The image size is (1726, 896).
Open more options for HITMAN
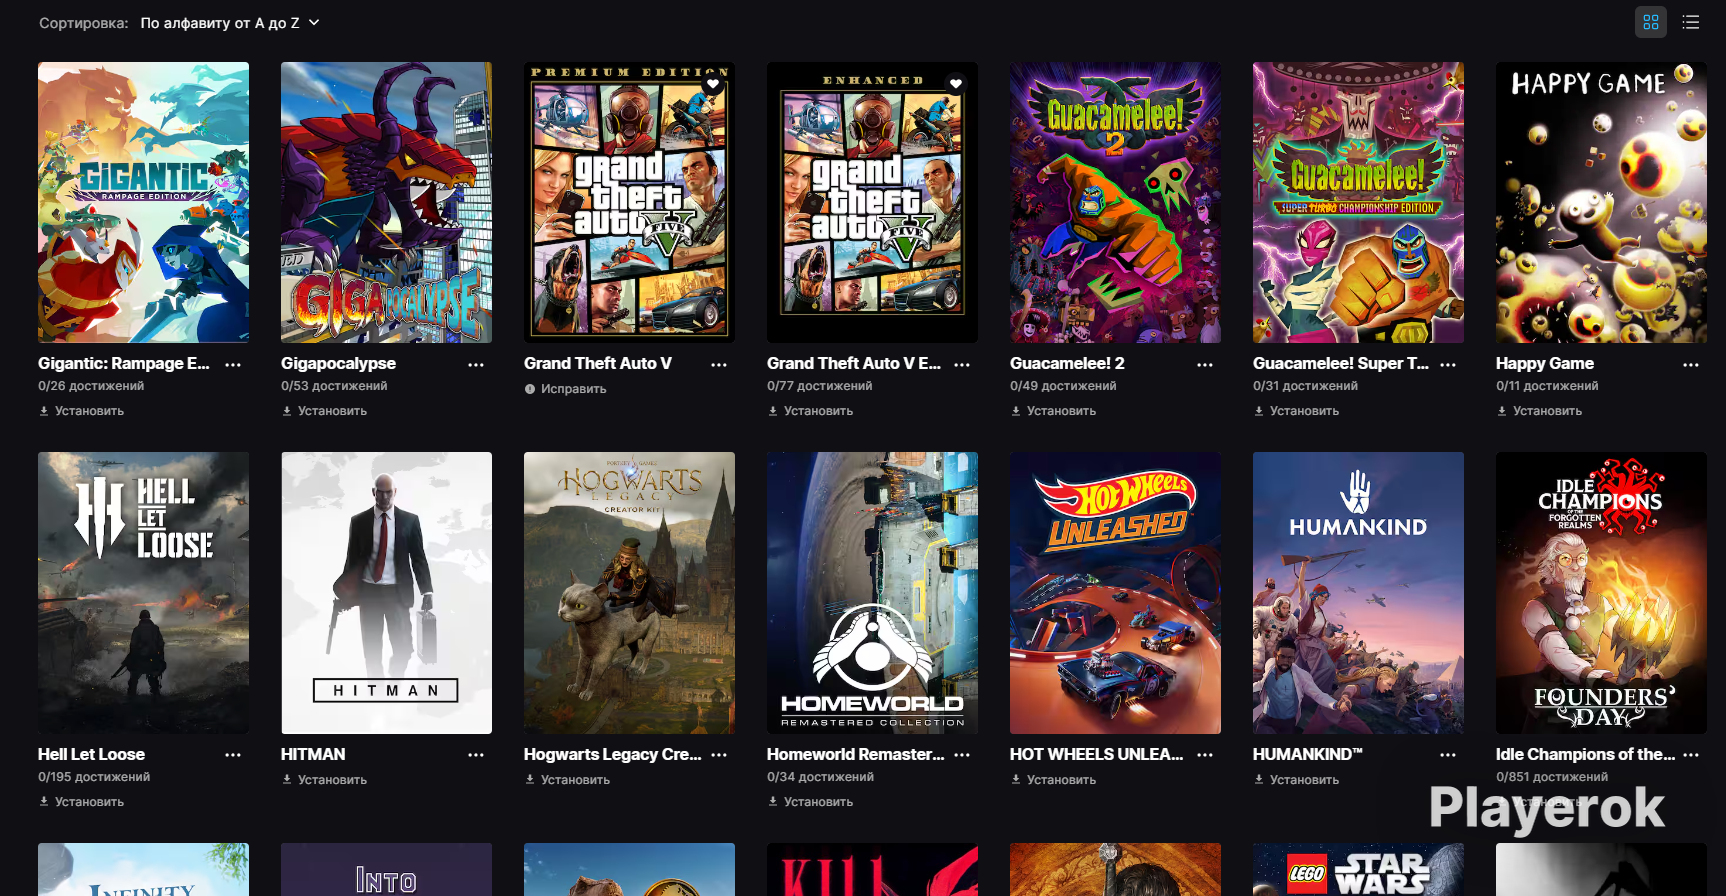point(476,755)
